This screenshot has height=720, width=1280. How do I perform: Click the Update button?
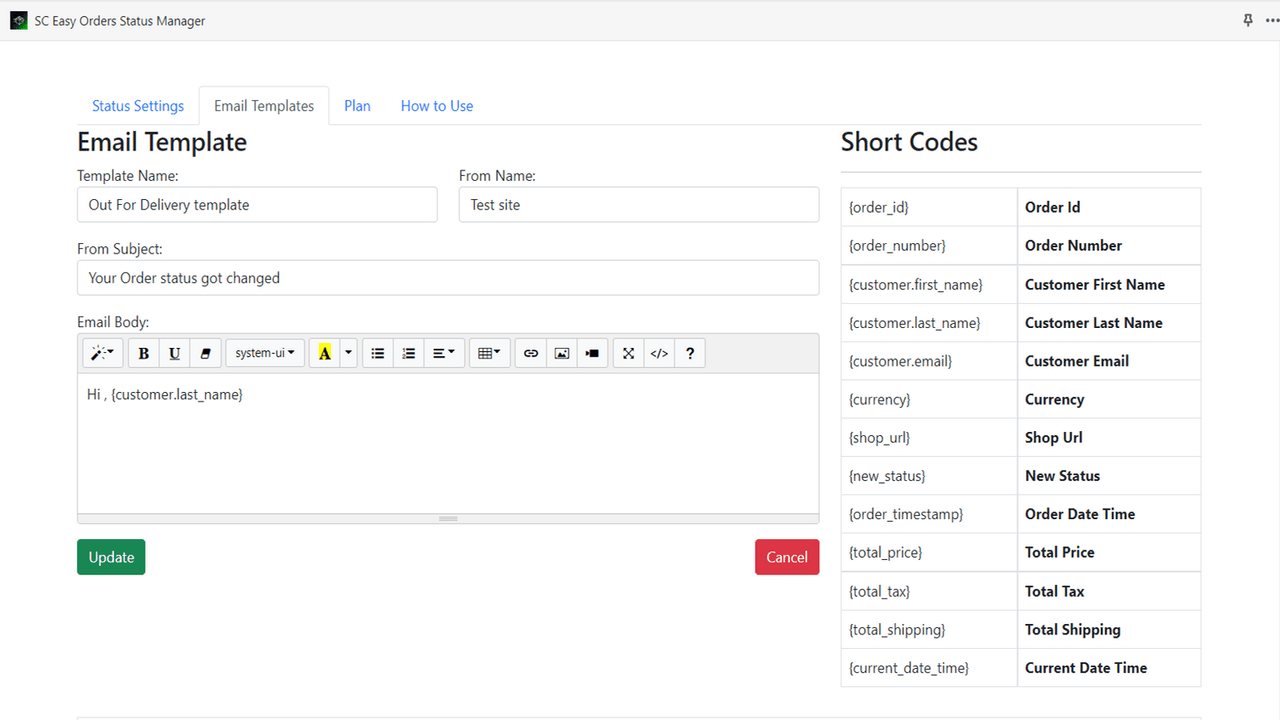(111, 557)
